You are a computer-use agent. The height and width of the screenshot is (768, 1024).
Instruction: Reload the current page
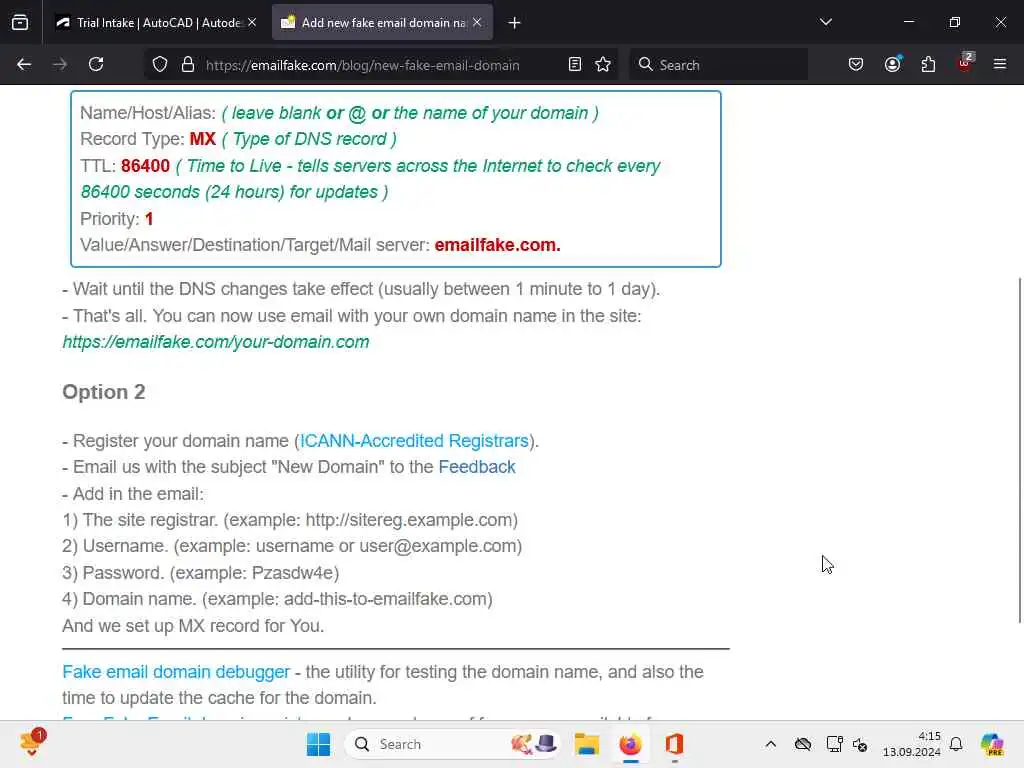(96, 64)
